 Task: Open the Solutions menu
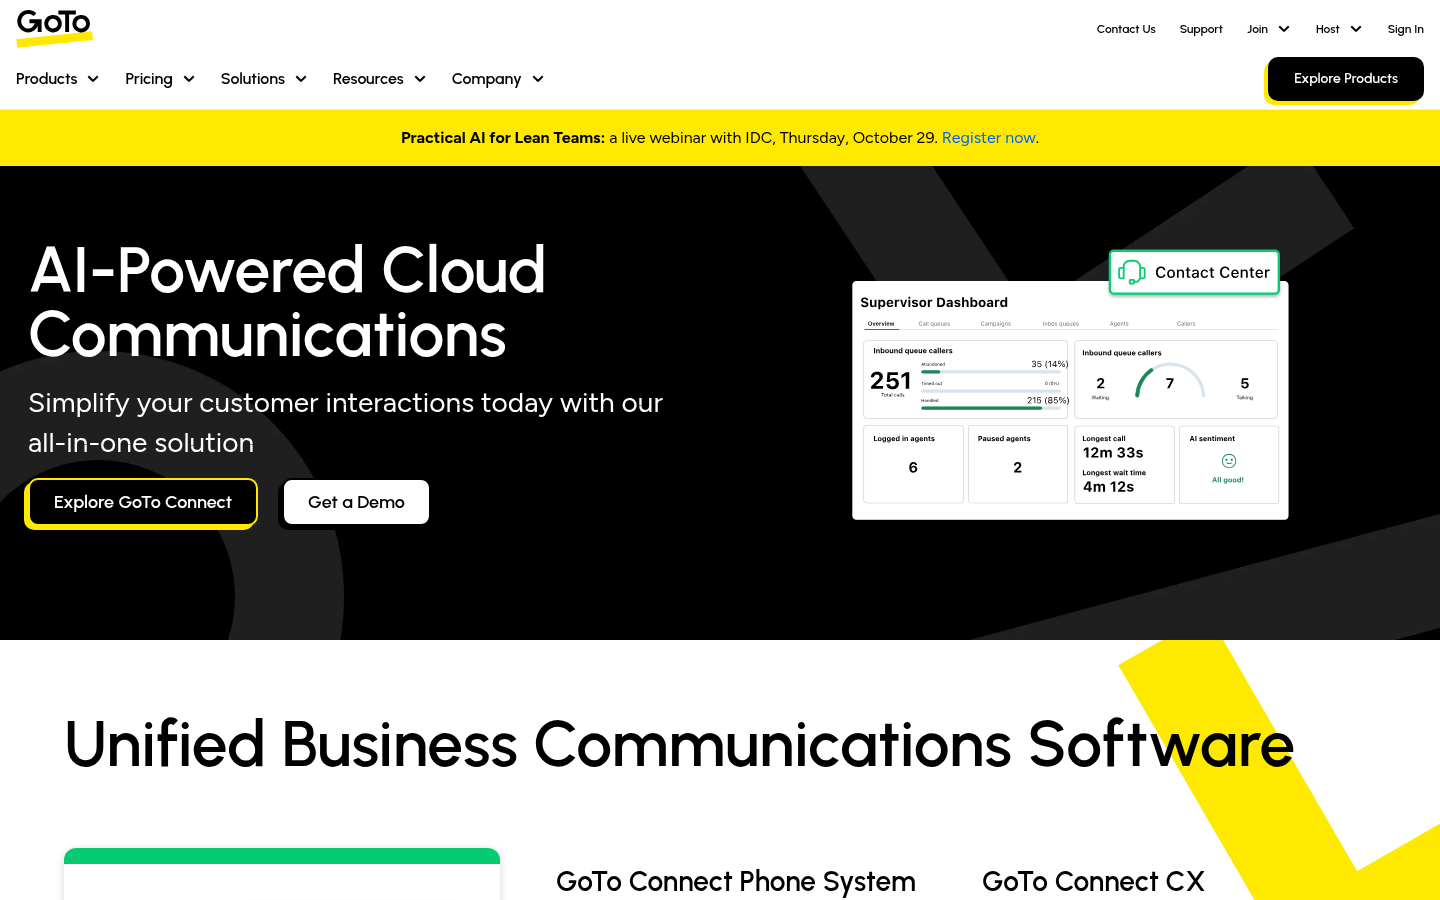(264, 79)
